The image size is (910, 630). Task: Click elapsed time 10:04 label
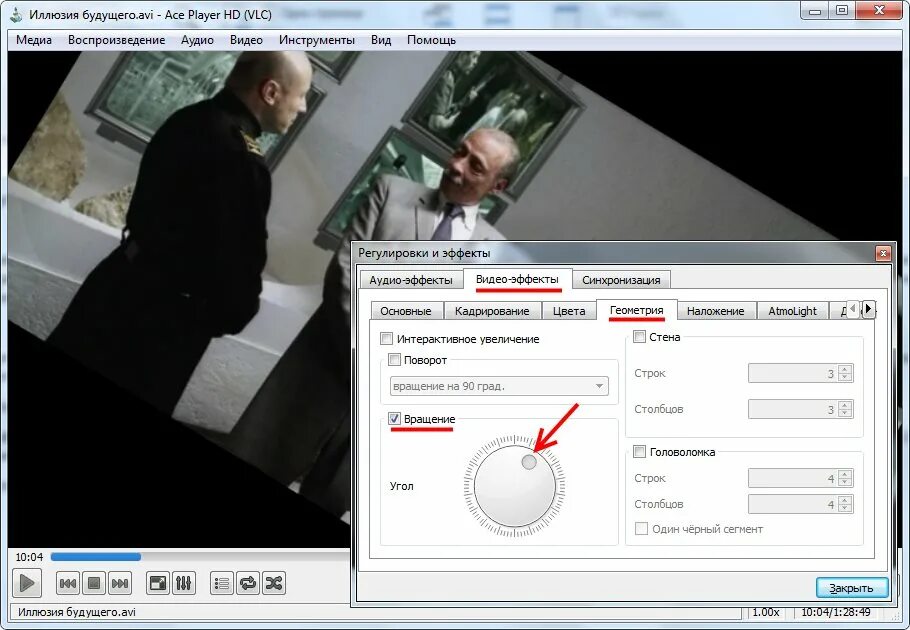pos(29,557)
